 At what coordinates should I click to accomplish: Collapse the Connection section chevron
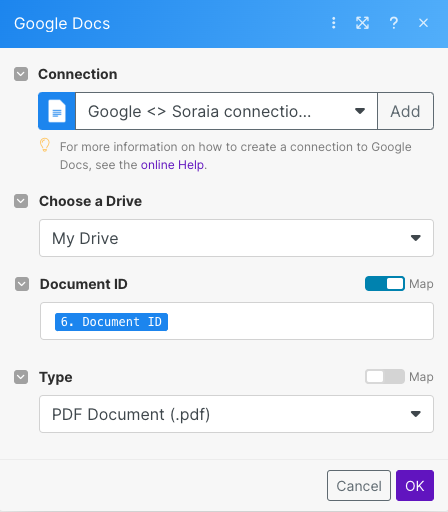[21, 74]
